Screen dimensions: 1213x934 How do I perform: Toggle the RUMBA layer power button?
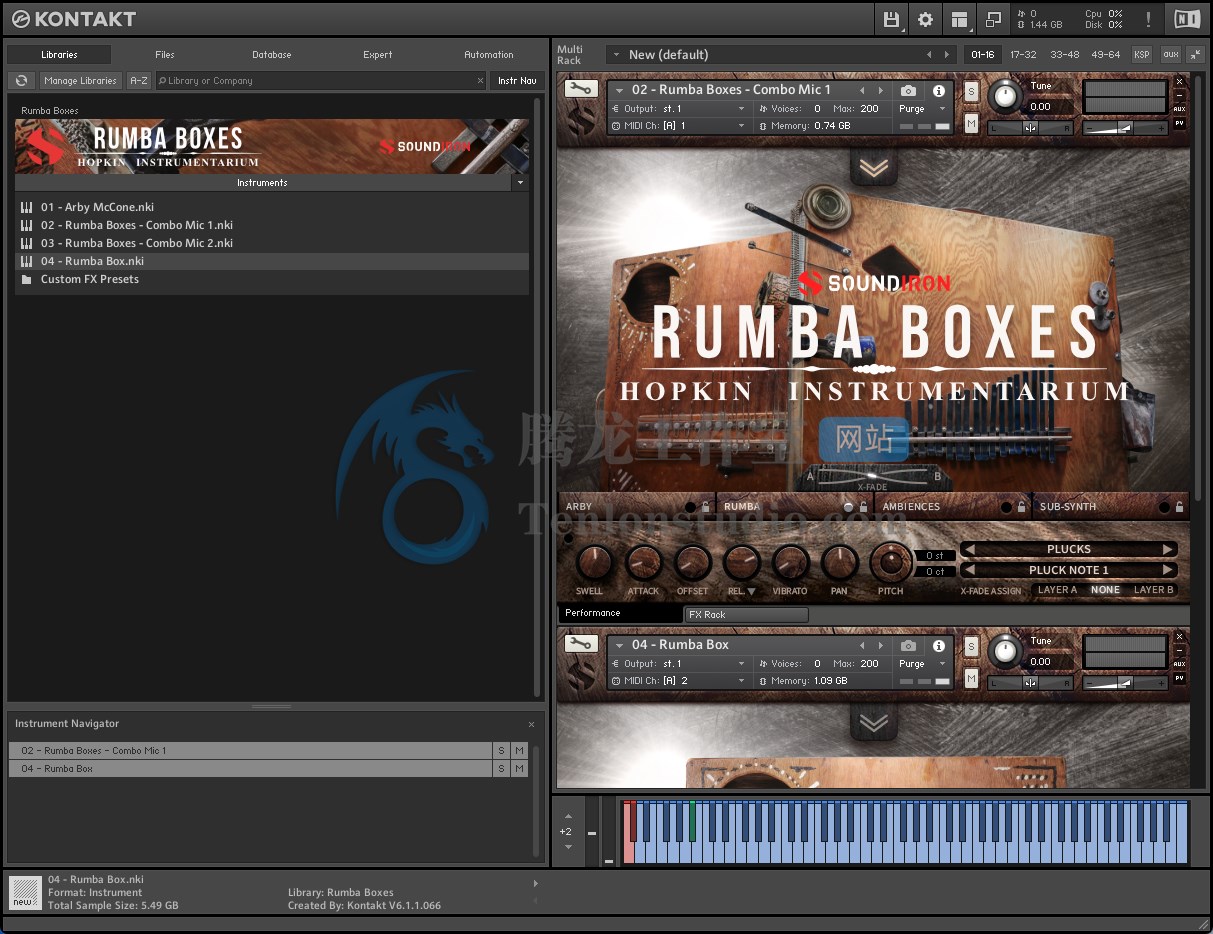pyautogui.click(x=848, y=507)
